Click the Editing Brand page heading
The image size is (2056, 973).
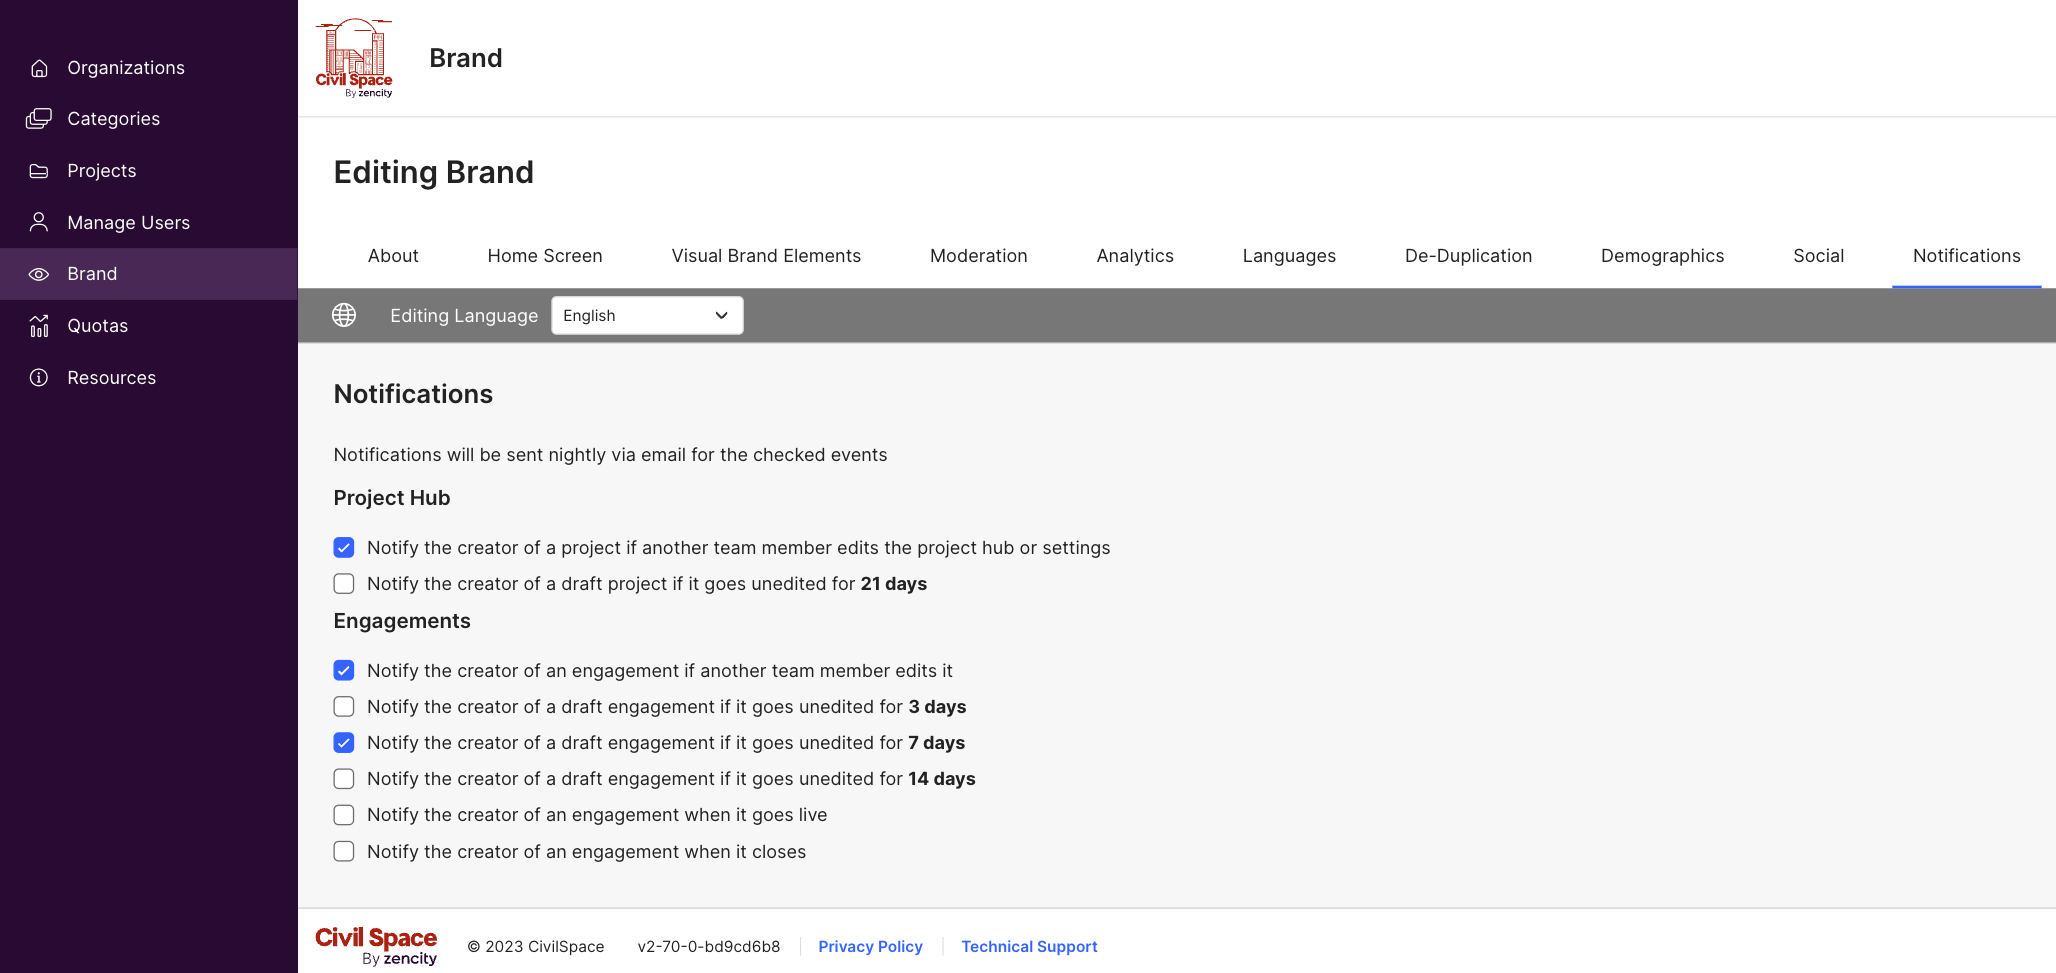(434, 172)
